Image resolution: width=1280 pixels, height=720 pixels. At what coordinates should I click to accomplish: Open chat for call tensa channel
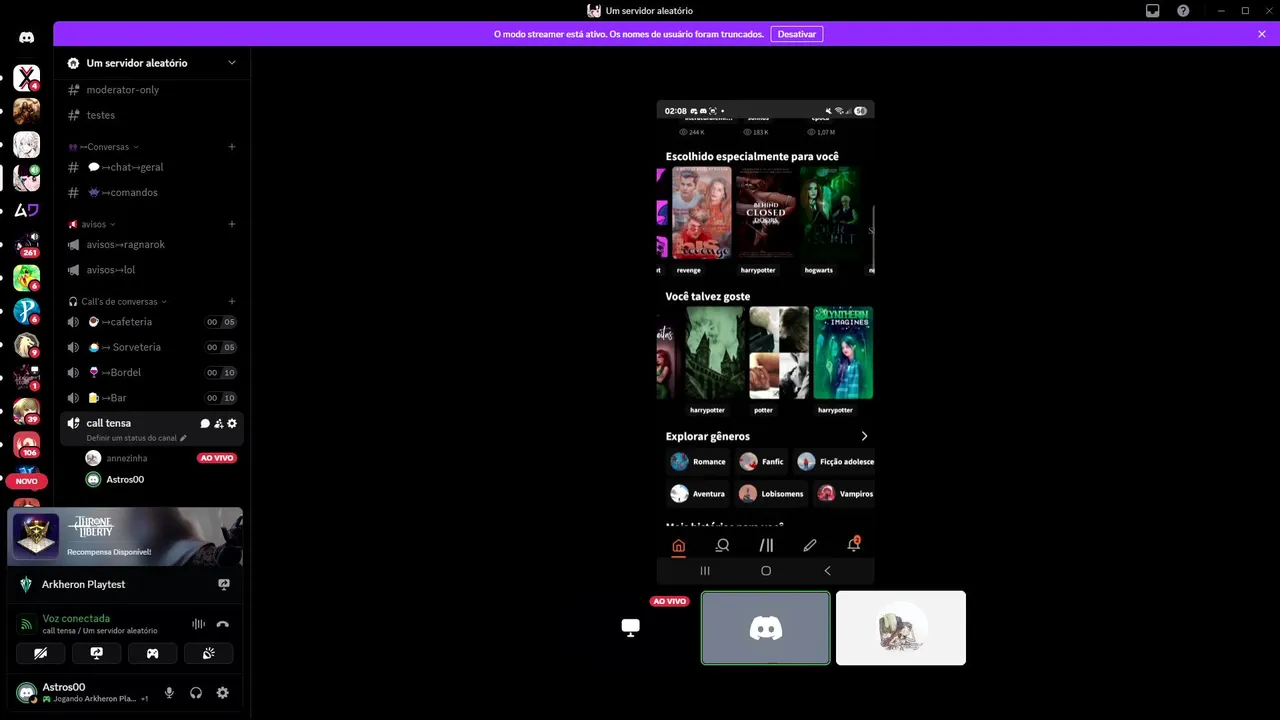coord(205,423)
